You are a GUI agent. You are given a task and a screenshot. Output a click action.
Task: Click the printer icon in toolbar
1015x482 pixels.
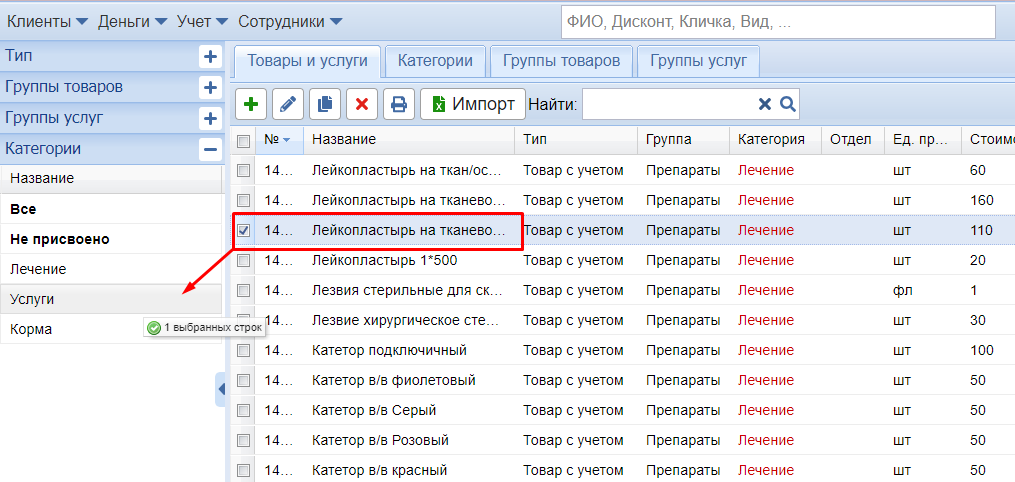click(399, 104)
